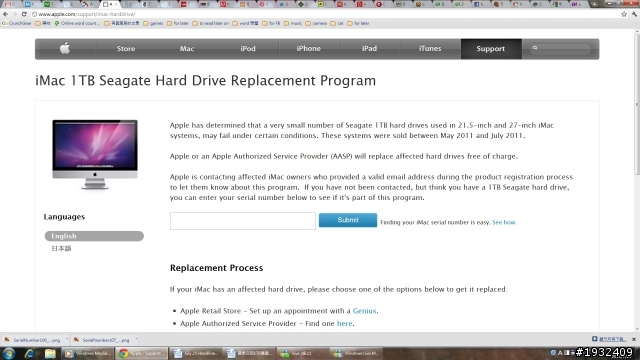Screen dimensions: 640x360
Task: Close the downloads bar
Action: [x=634, y=339]
